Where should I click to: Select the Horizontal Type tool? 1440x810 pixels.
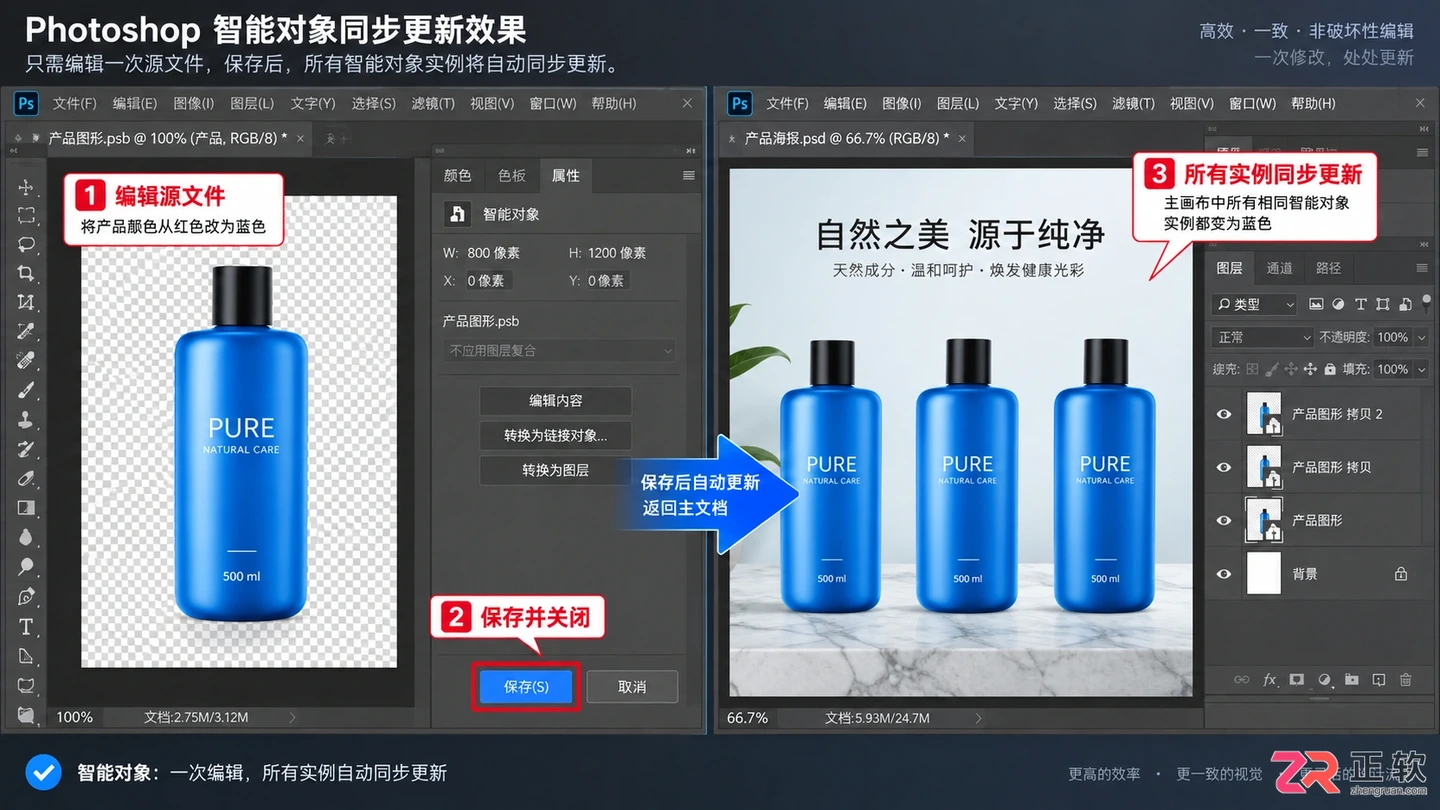(x=26, y=627)
